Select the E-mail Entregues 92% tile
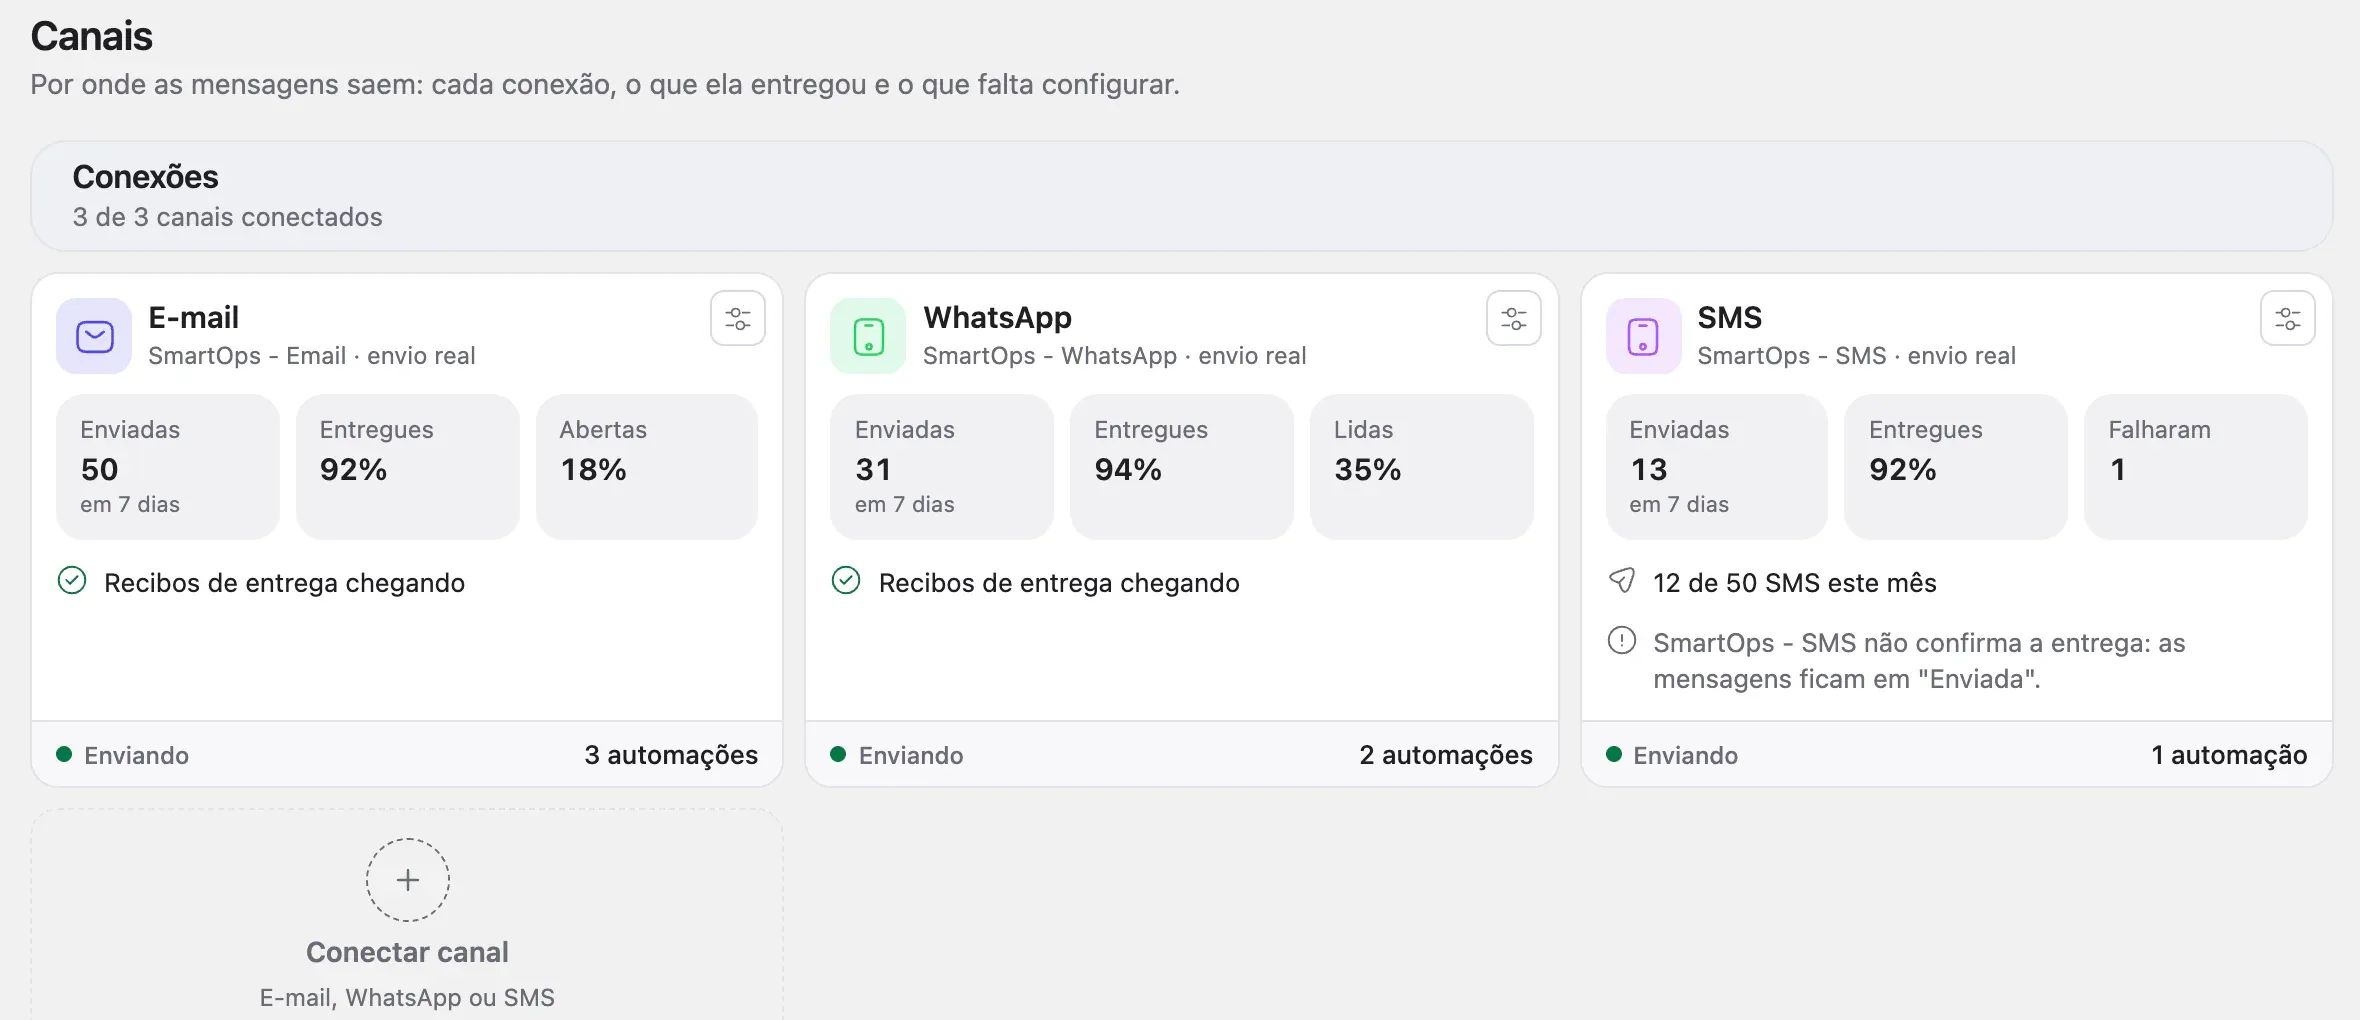The image size is (2360, 1020). pos(407,467)
